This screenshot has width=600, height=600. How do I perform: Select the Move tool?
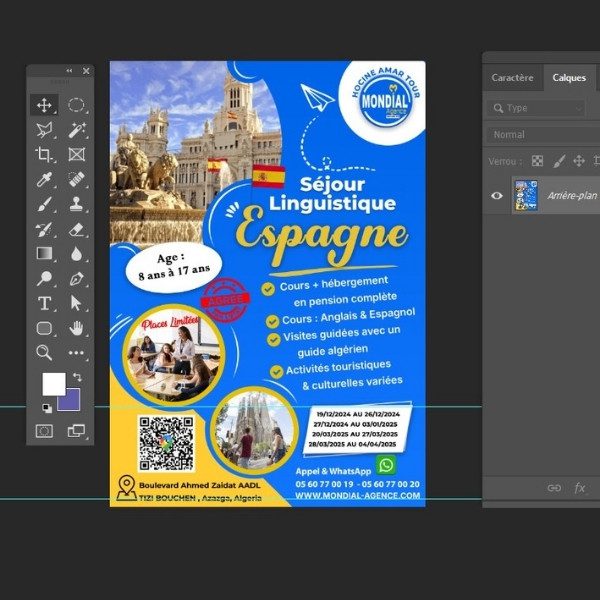pos(44,105)
